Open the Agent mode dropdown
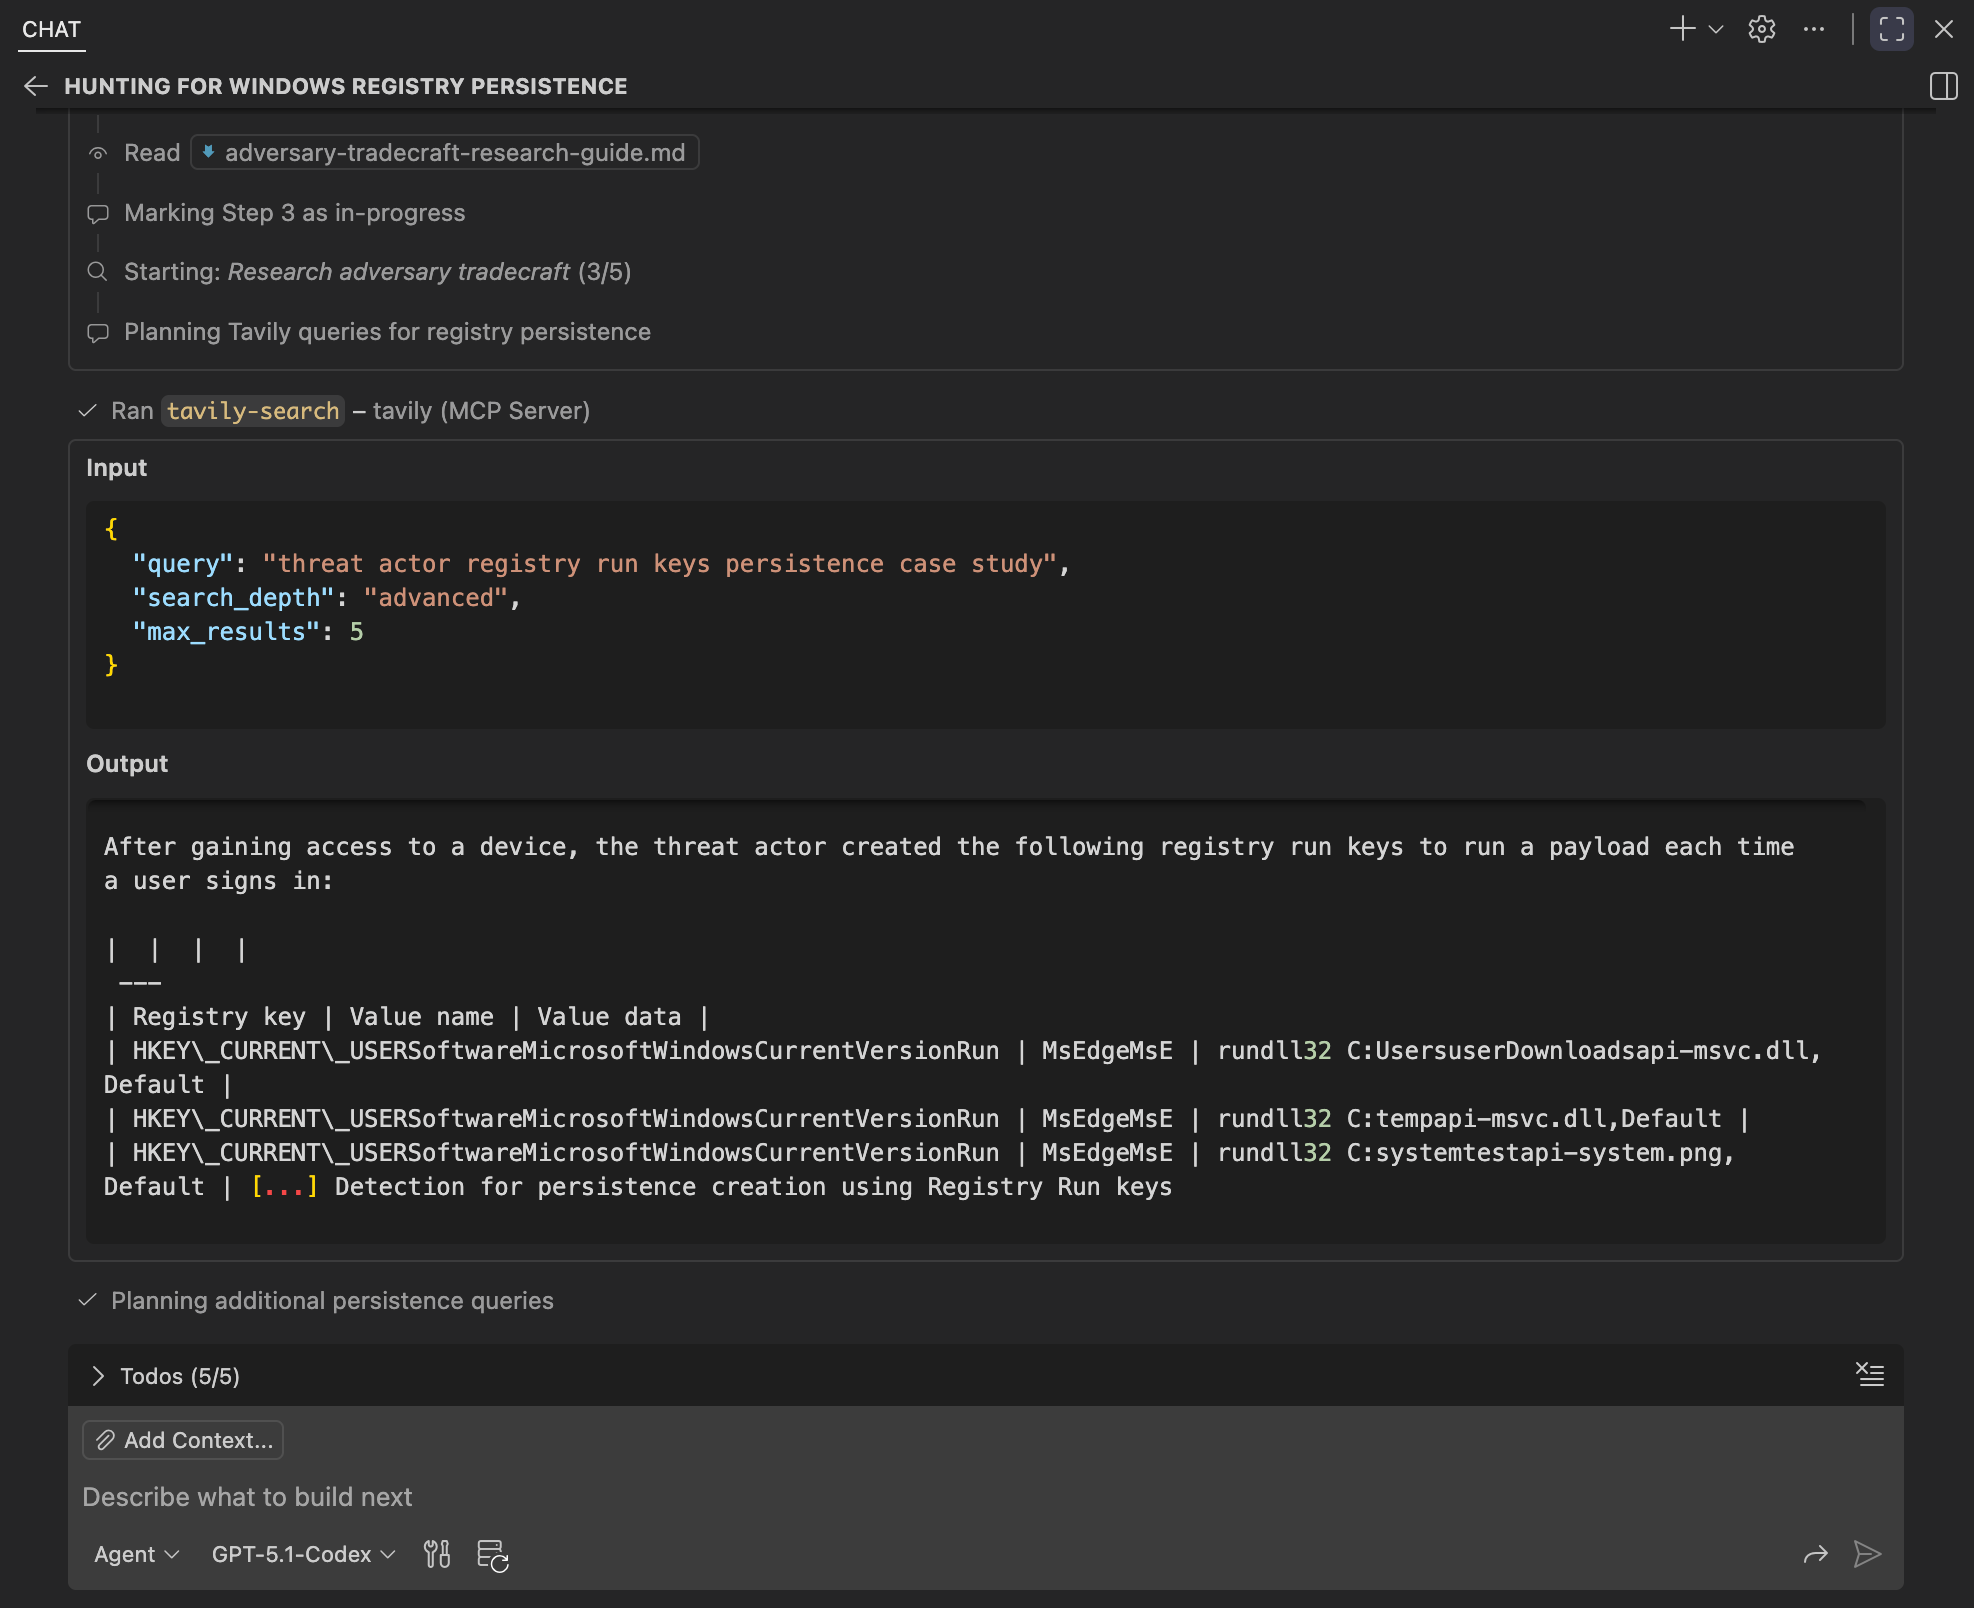The image size is (1974, 1608). (x=136, y=1554)
